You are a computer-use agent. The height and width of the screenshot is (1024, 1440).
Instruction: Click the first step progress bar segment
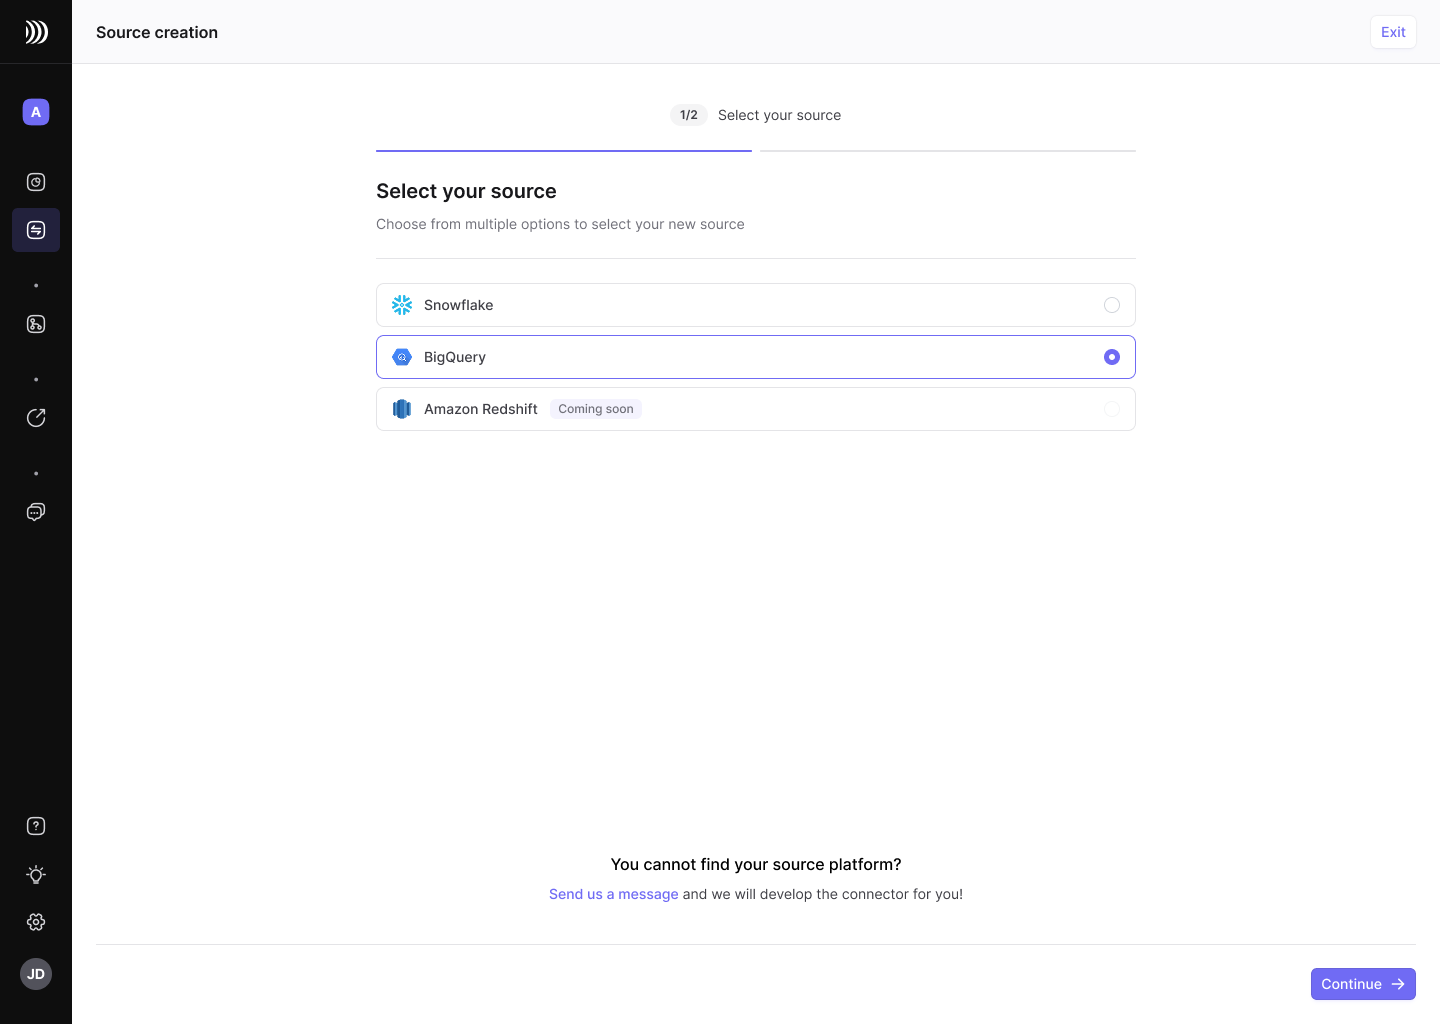[x=563, y=151]
